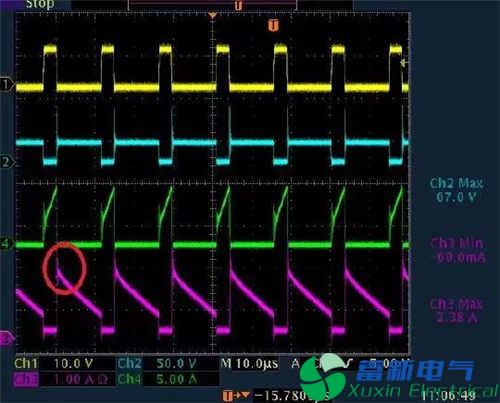Click the Ch2 Max 67.0 V measurement
This screenshot has height=403, width=500.
pyautogui.click(x=456, y=190)
